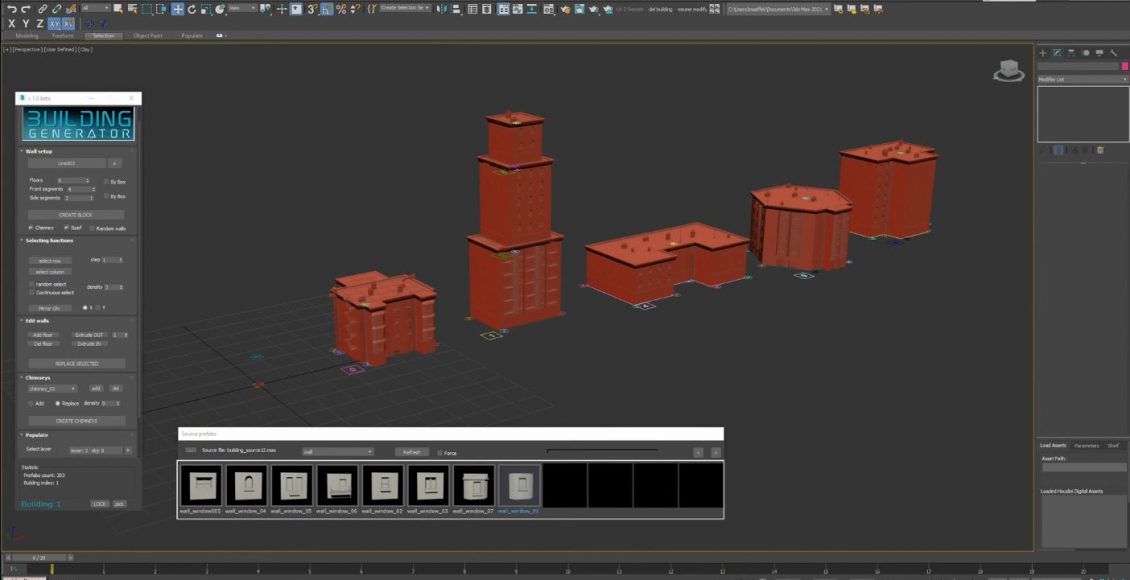Select the Rotate tool icon
Image resolution: width=1130 pixels, height=580 pixels.
[192, 9]
